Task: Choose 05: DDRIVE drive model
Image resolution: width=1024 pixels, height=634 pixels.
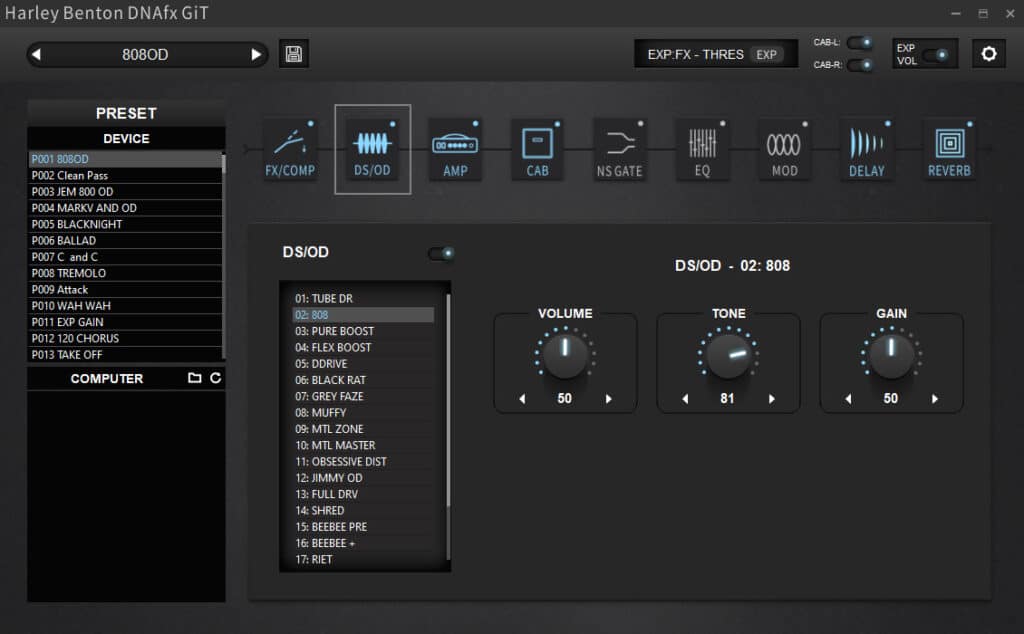Action: (363, 364)
